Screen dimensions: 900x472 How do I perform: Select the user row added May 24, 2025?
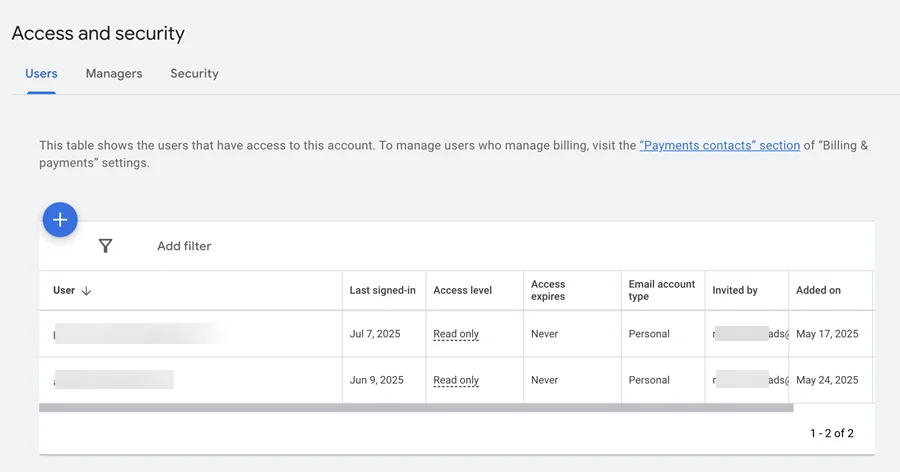(456, 380)
